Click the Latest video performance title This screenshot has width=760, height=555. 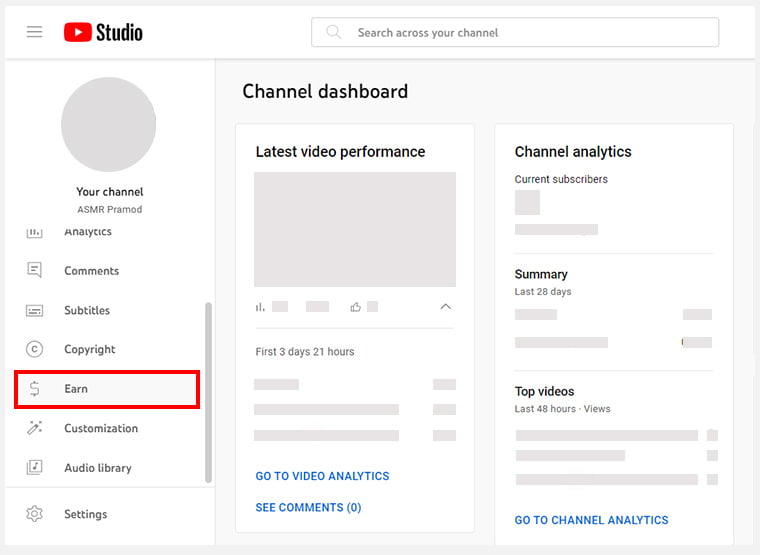click(340, 152)
